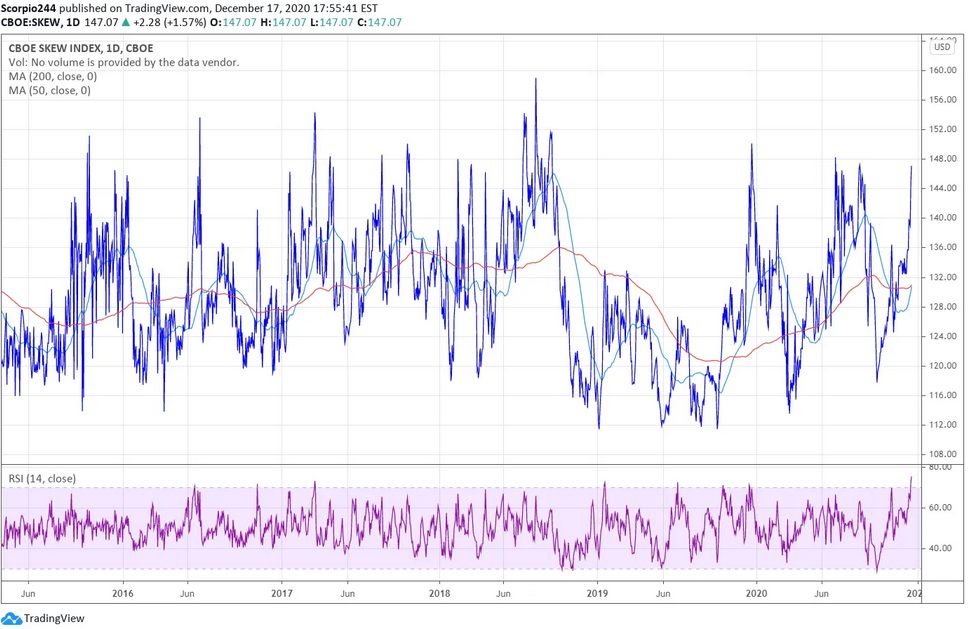This screenshot has height=629, width=969.
Task: Click the O:147.07 open value
Action: coord(232,22)
